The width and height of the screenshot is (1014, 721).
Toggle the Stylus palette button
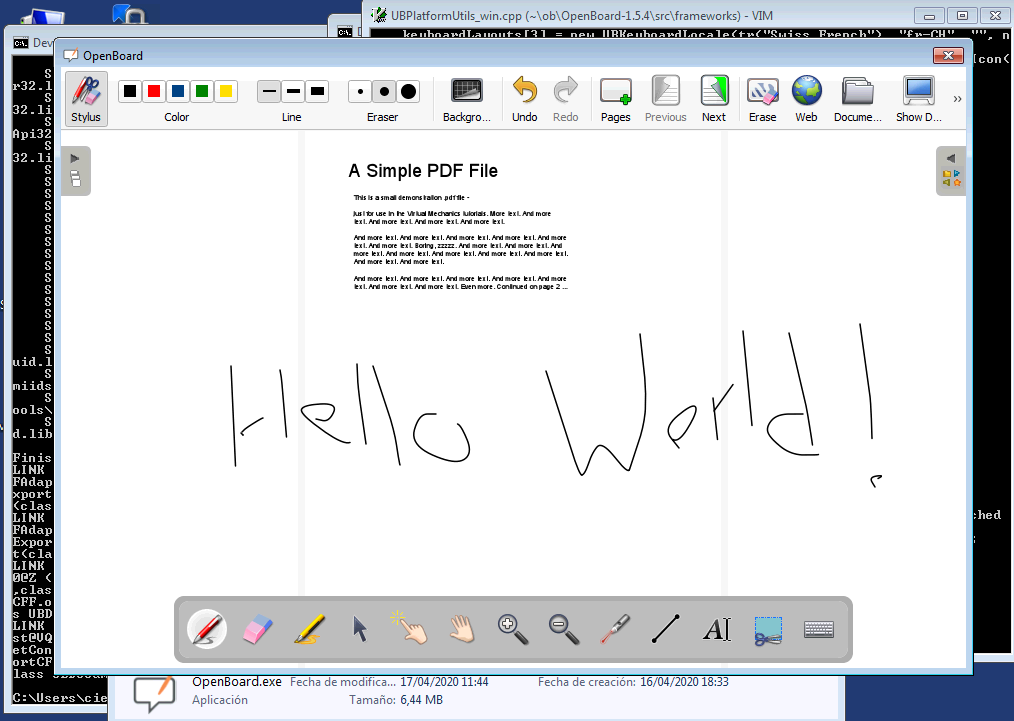pos(86,98)
